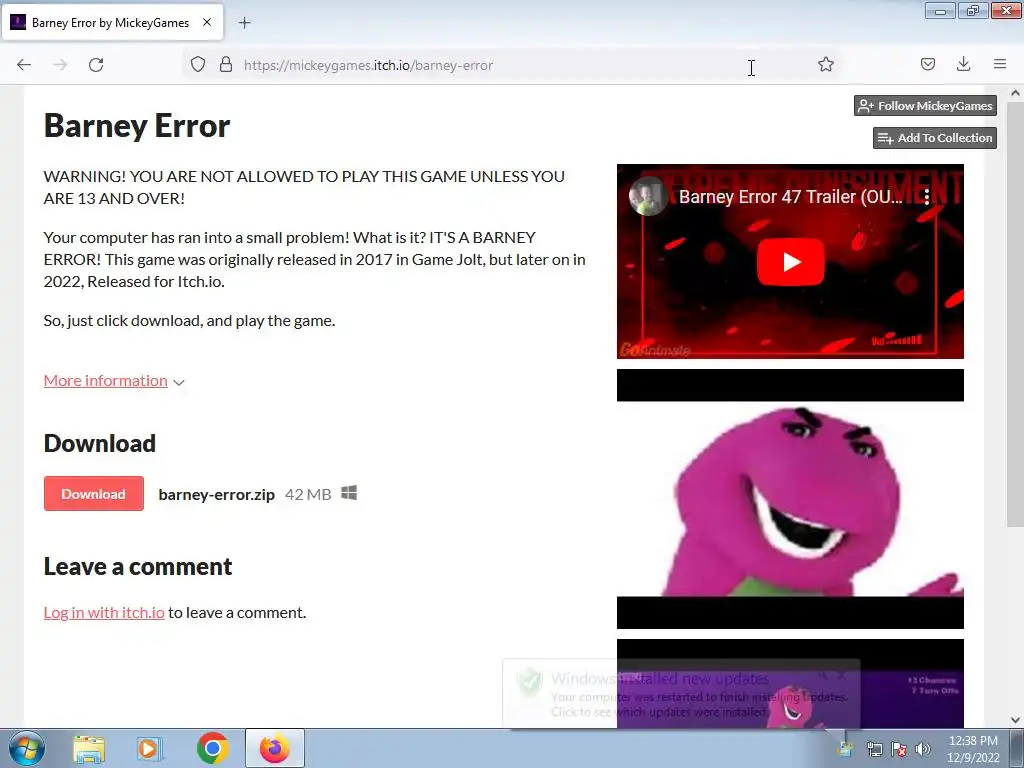Open the Firefox downloads arrow icon

(x=963, y=64)
